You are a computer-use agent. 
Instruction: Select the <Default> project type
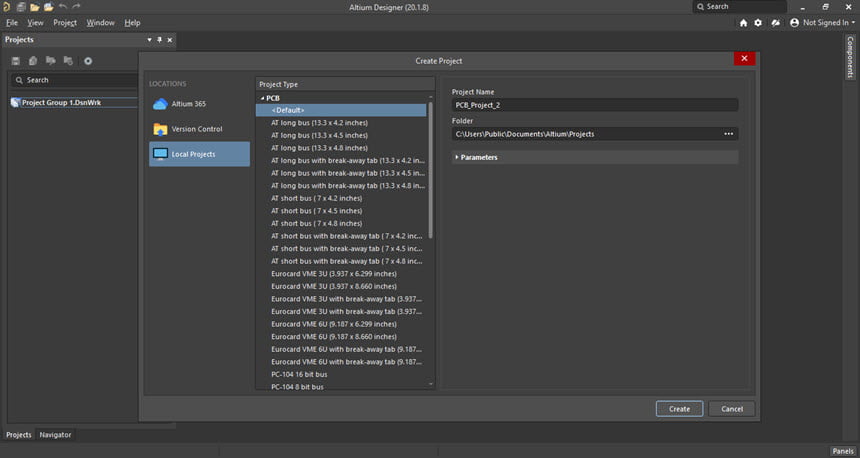tap(341, 110)
